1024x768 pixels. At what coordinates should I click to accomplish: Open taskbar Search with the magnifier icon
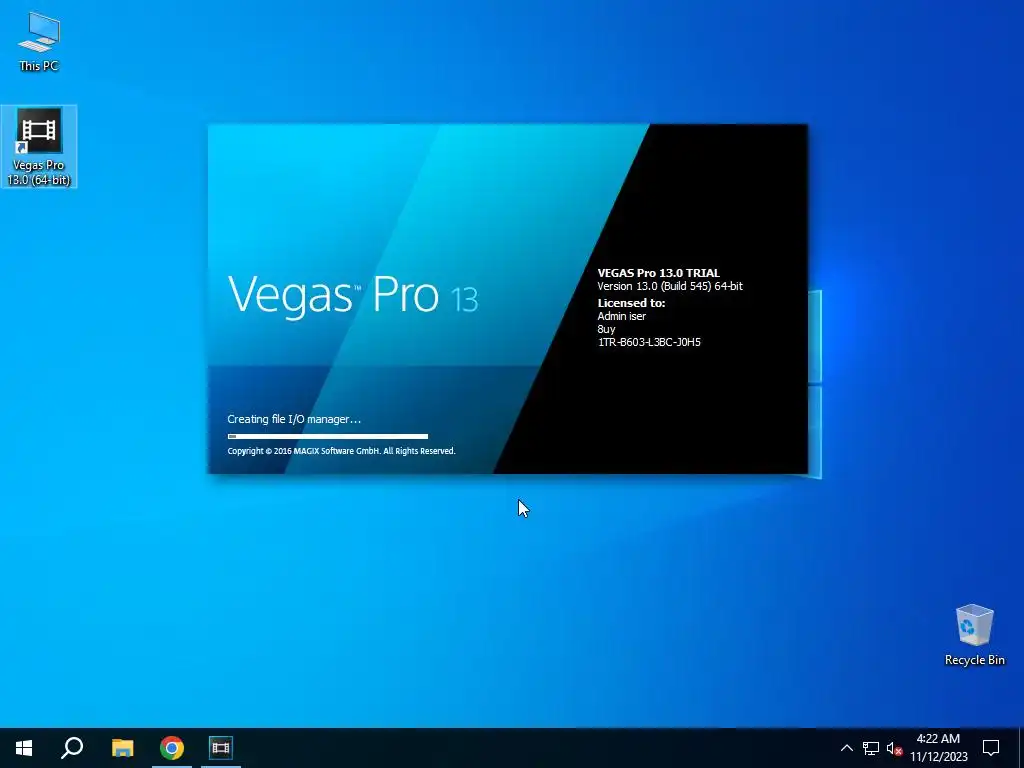[72, 748]
